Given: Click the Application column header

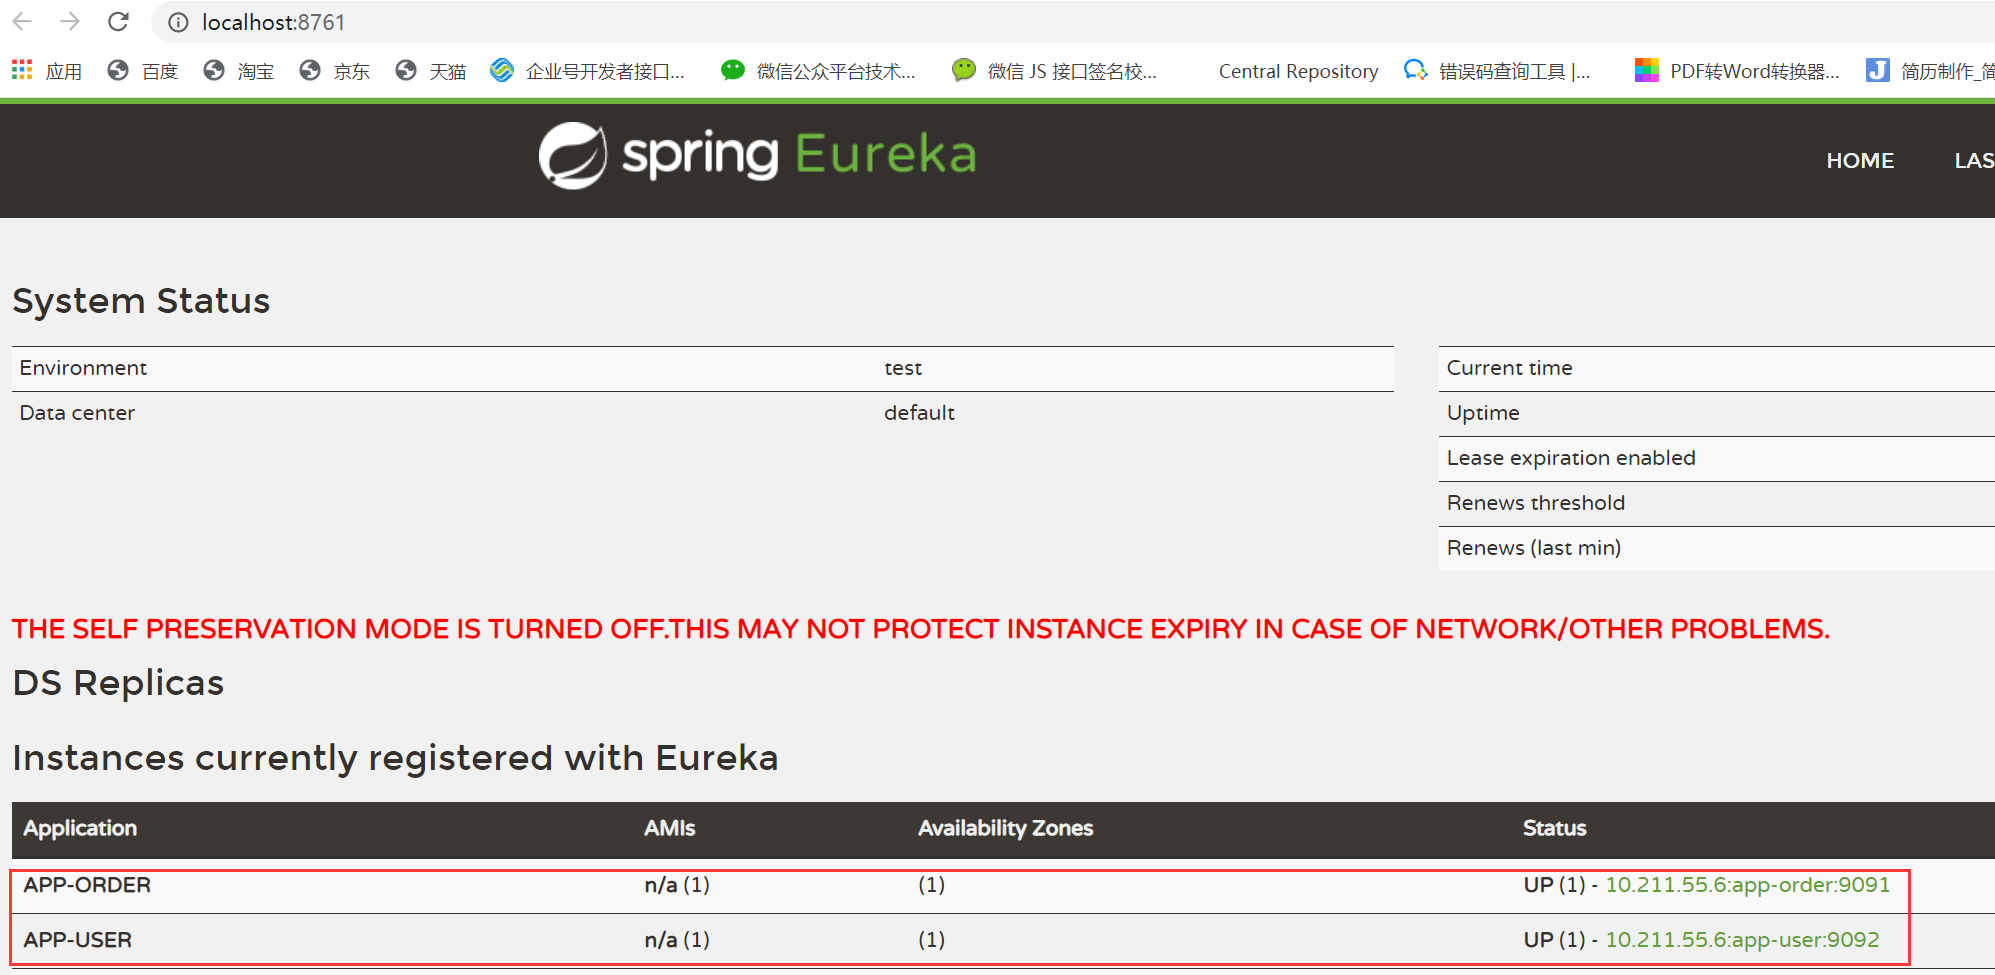Looking at the screenshot, I should click(x=80, y=828).
